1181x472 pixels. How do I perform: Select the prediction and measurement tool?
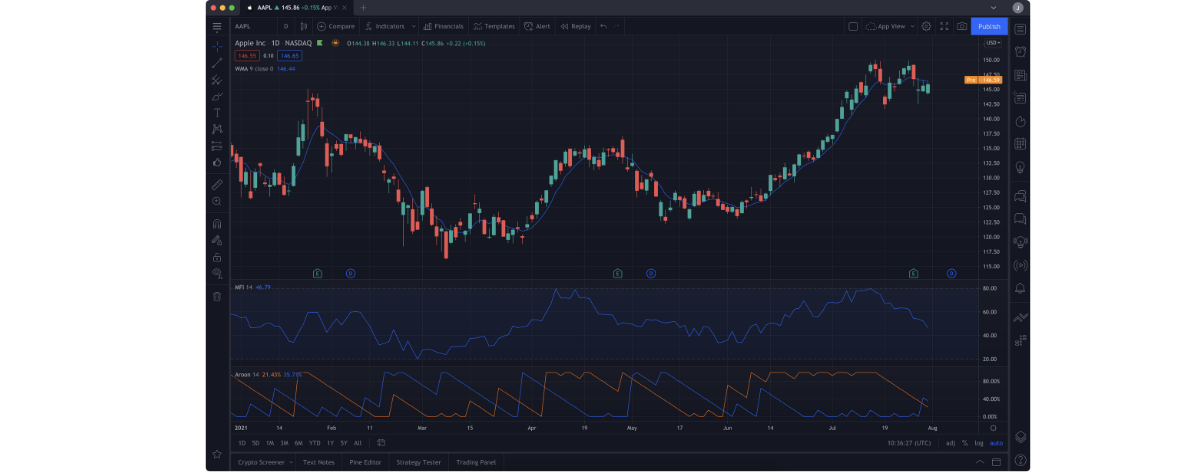pos(217,146)
